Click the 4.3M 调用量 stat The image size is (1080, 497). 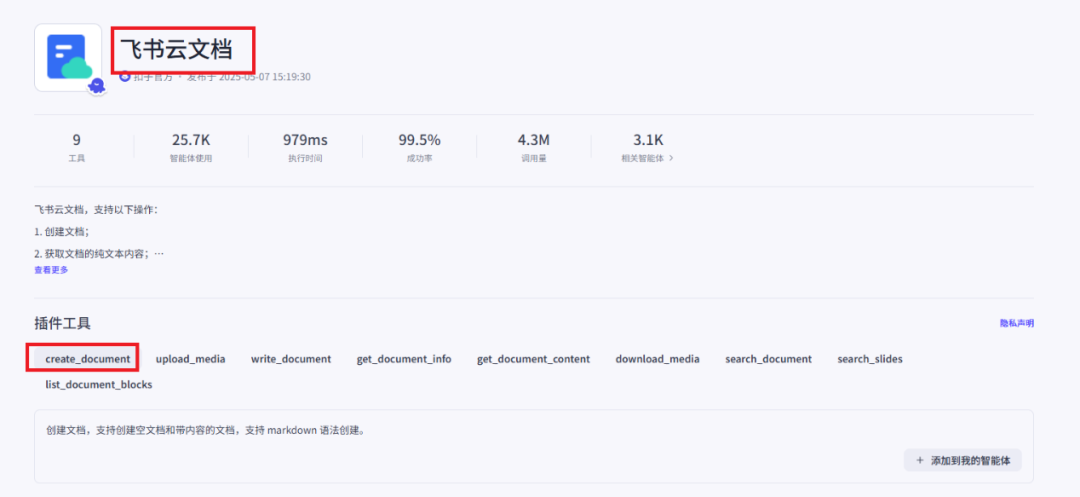[x=534, y=147]
